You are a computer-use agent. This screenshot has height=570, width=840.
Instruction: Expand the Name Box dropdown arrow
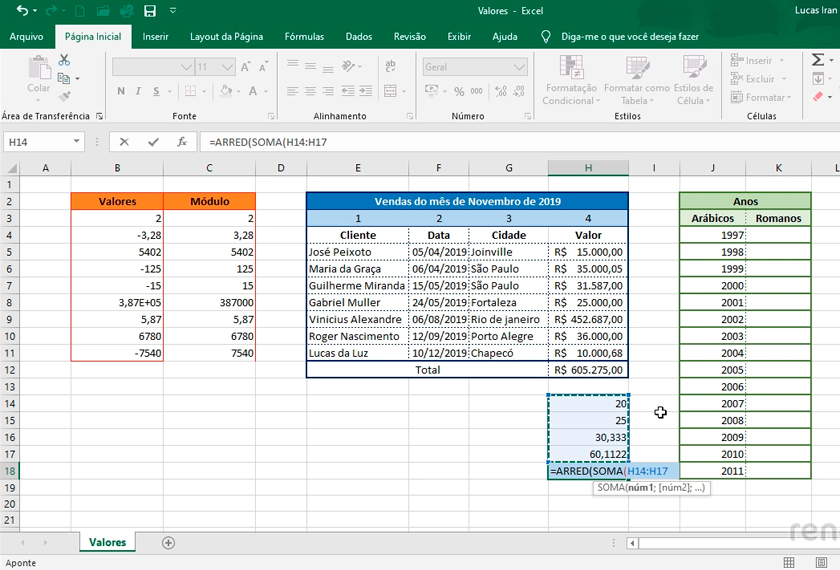tap(76, 142)
